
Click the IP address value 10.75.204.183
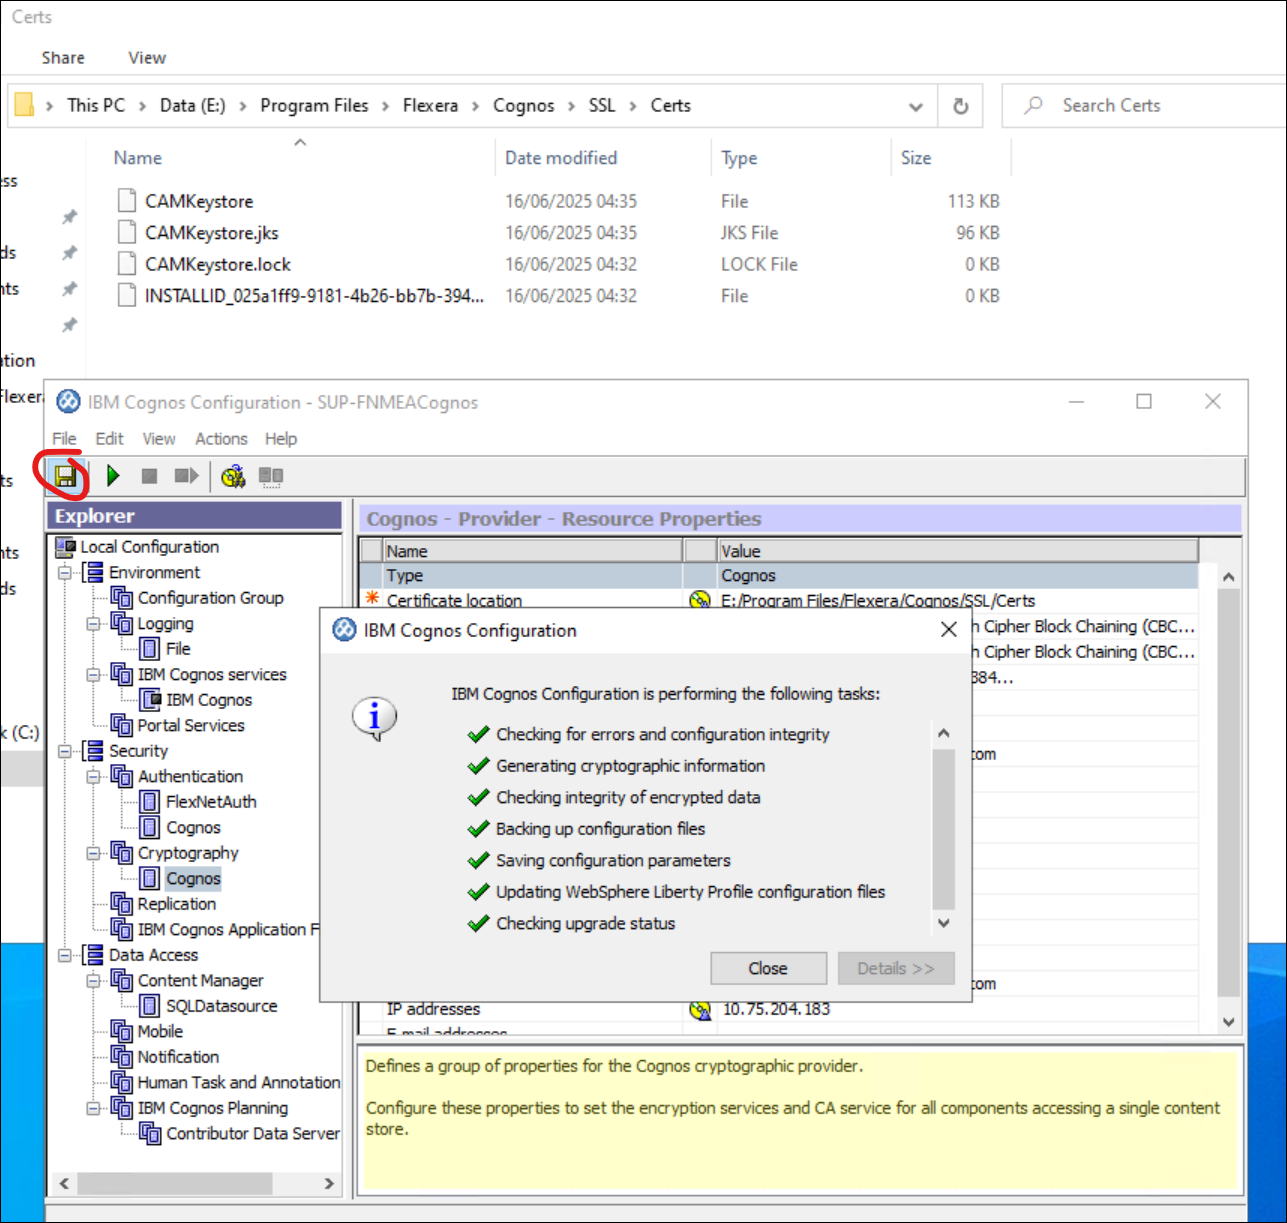776,1009
